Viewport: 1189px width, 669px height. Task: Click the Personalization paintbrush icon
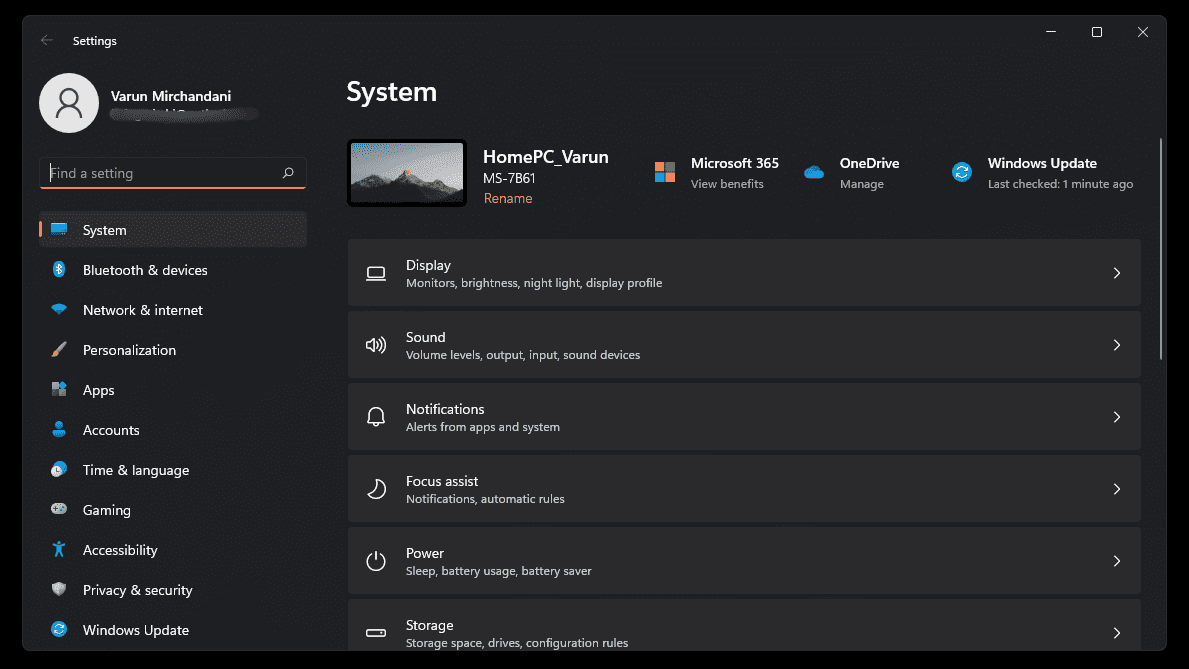(59, 350)
